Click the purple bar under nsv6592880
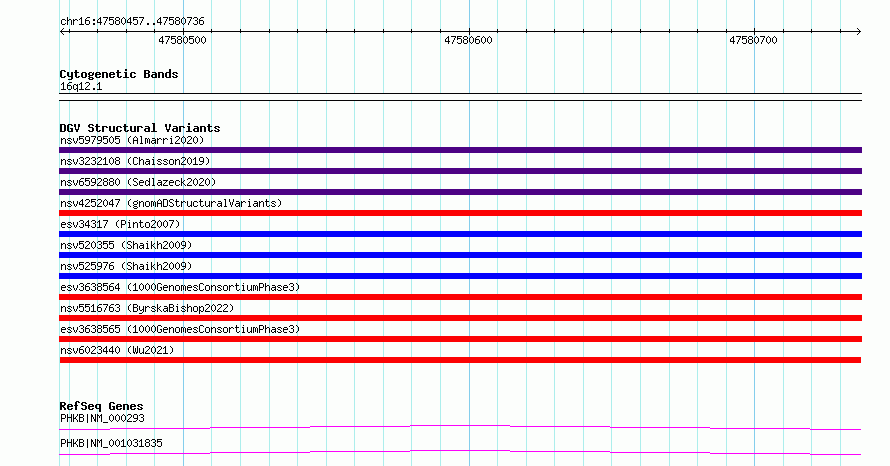The width and height of the screenshot is (890, 466). tap(460, 192)
